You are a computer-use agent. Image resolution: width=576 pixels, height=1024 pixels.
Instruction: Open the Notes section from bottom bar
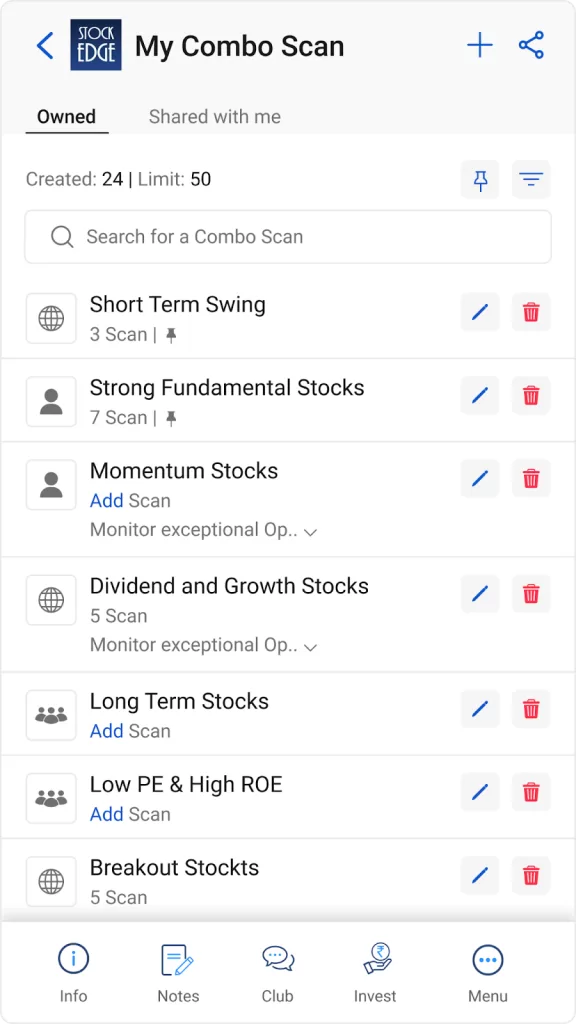pos(178,968)
